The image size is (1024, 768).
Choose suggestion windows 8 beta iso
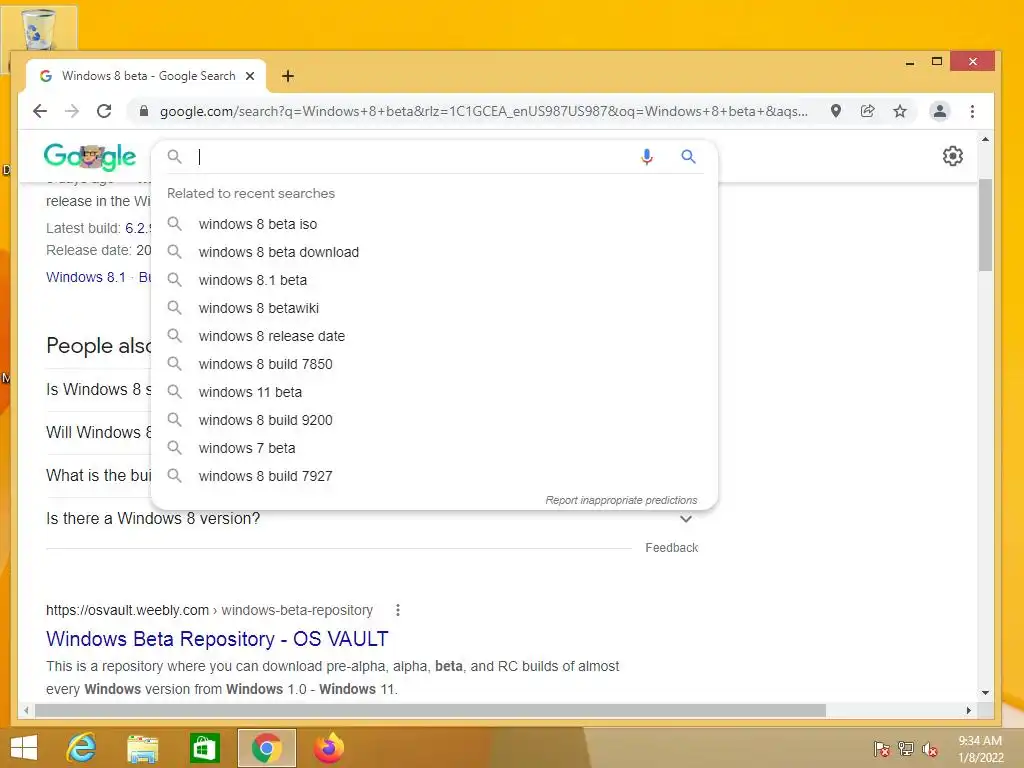click(434, 224)
